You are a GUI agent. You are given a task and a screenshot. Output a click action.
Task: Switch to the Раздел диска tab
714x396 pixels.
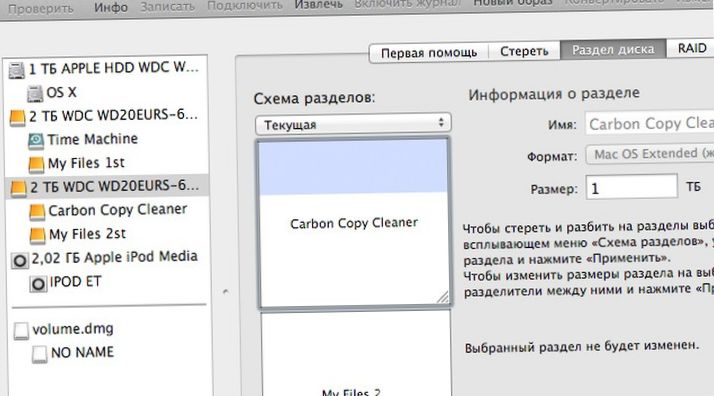pos(613,49)
